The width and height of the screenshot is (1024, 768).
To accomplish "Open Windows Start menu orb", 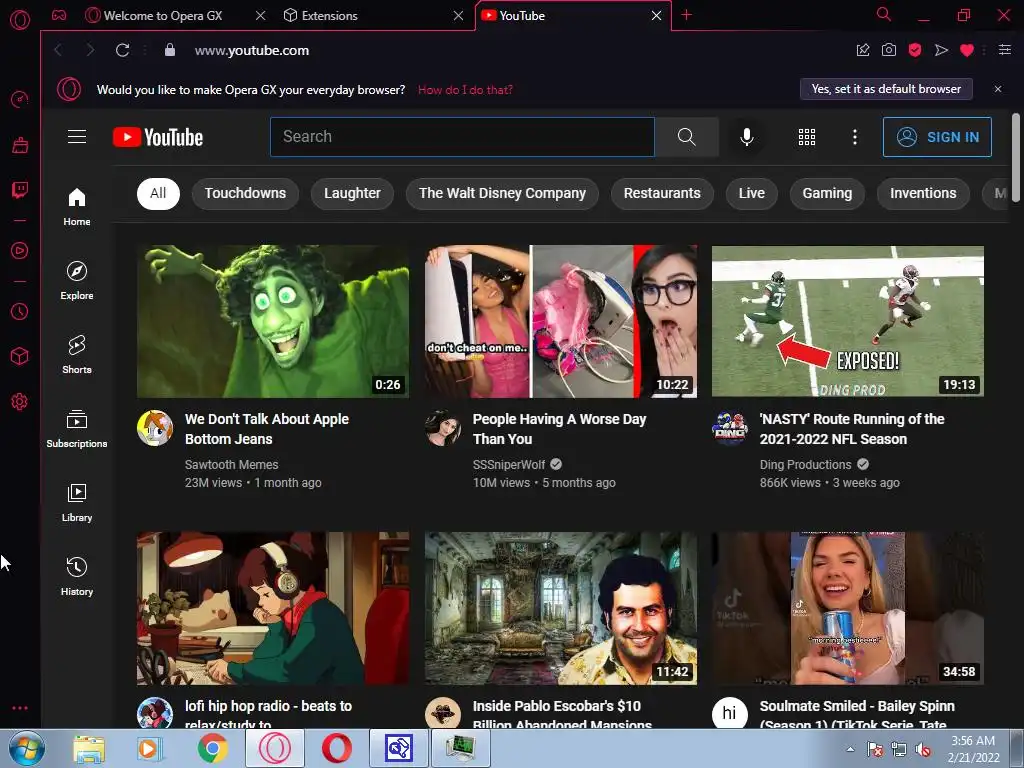I will tap(27, 748).
